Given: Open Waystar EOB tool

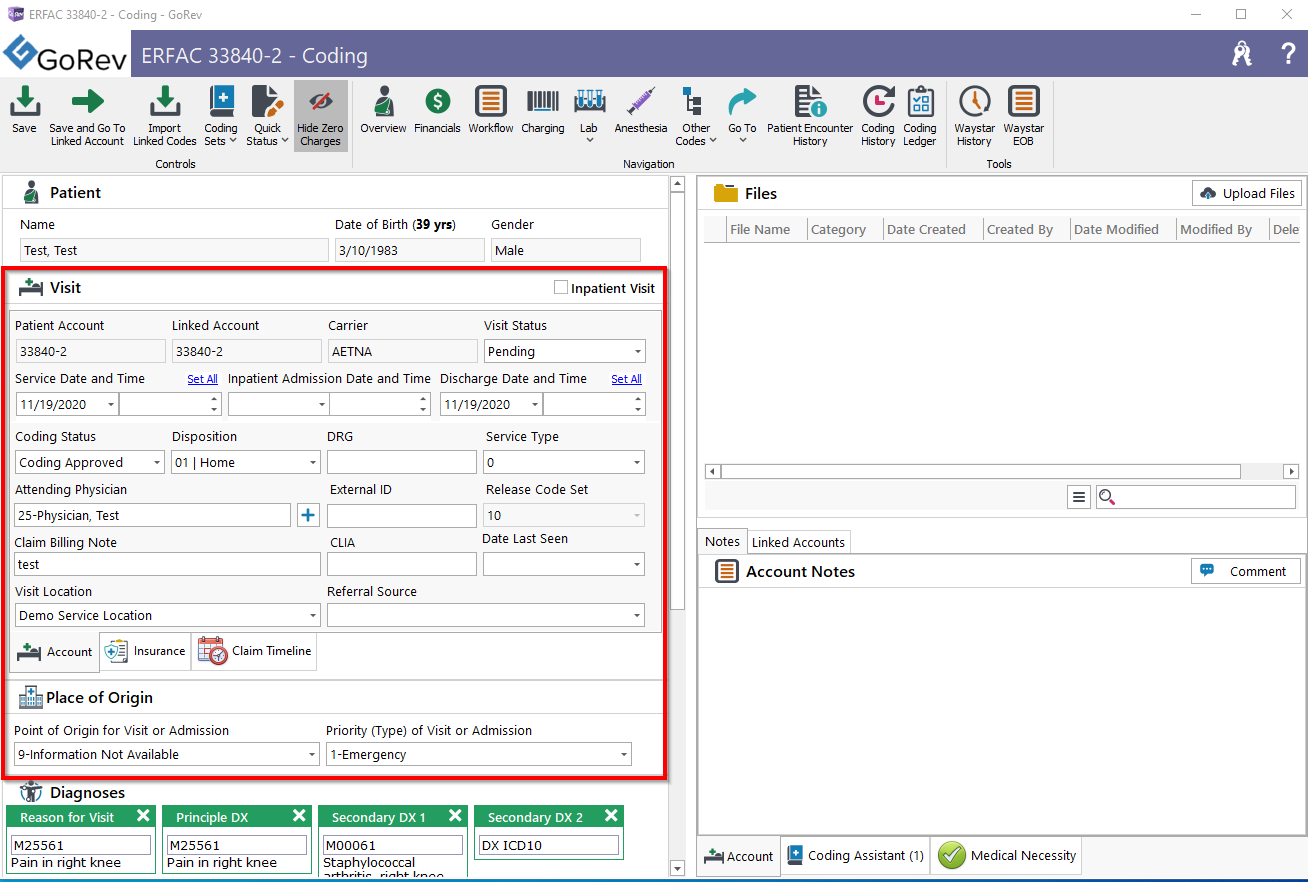Looking at the screenshot, I should click(1023, 116).
